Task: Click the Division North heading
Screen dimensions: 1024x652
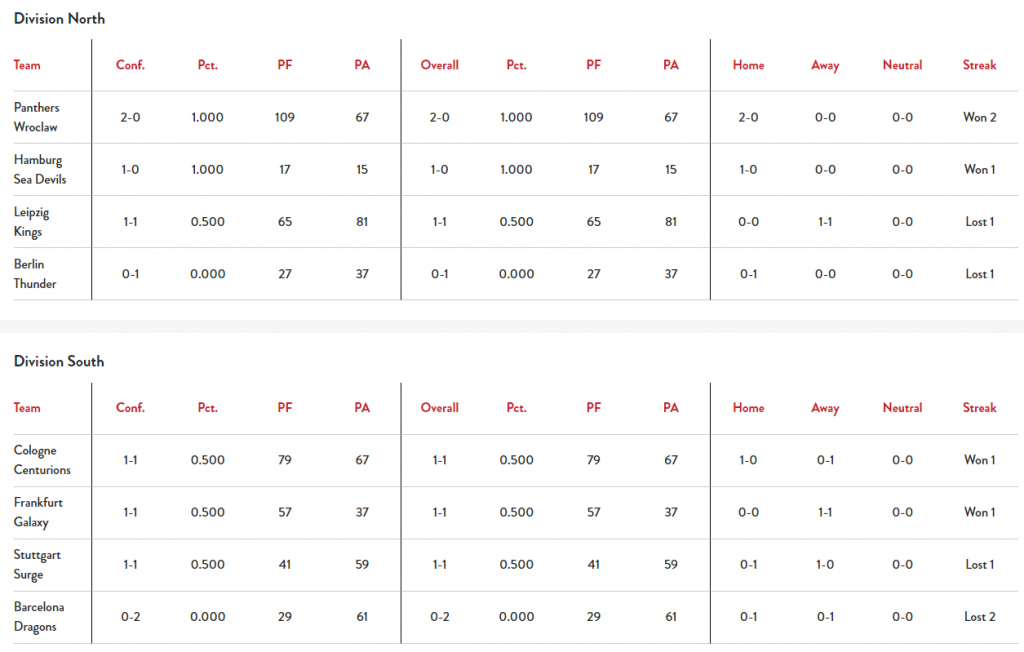Action: (59, 19)
